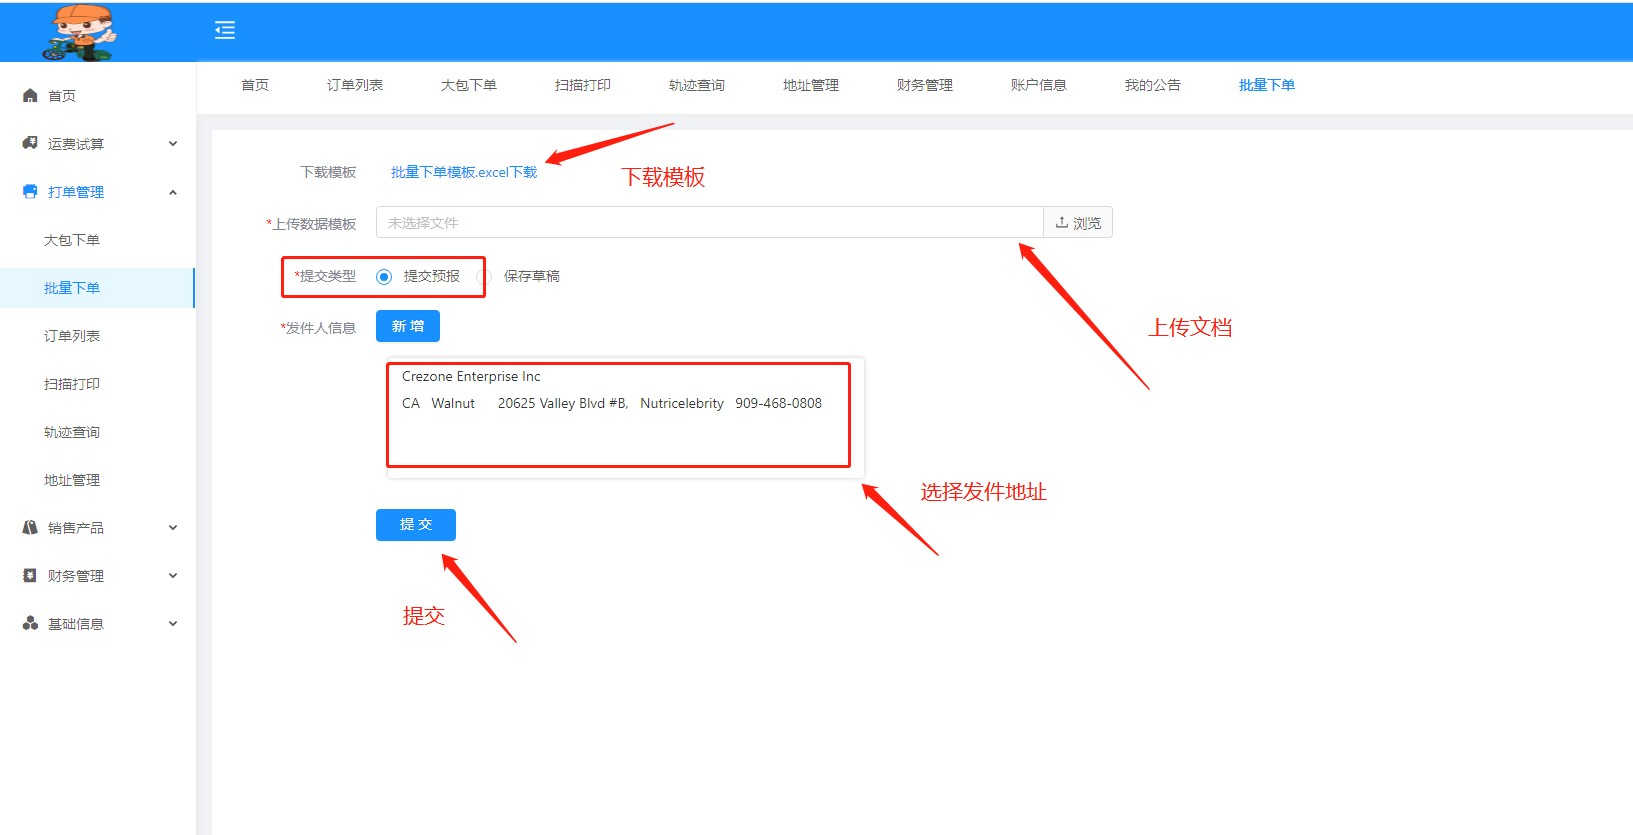
Task: Switch to the 地址管理 tab
Action: click(x=811, y=85)
